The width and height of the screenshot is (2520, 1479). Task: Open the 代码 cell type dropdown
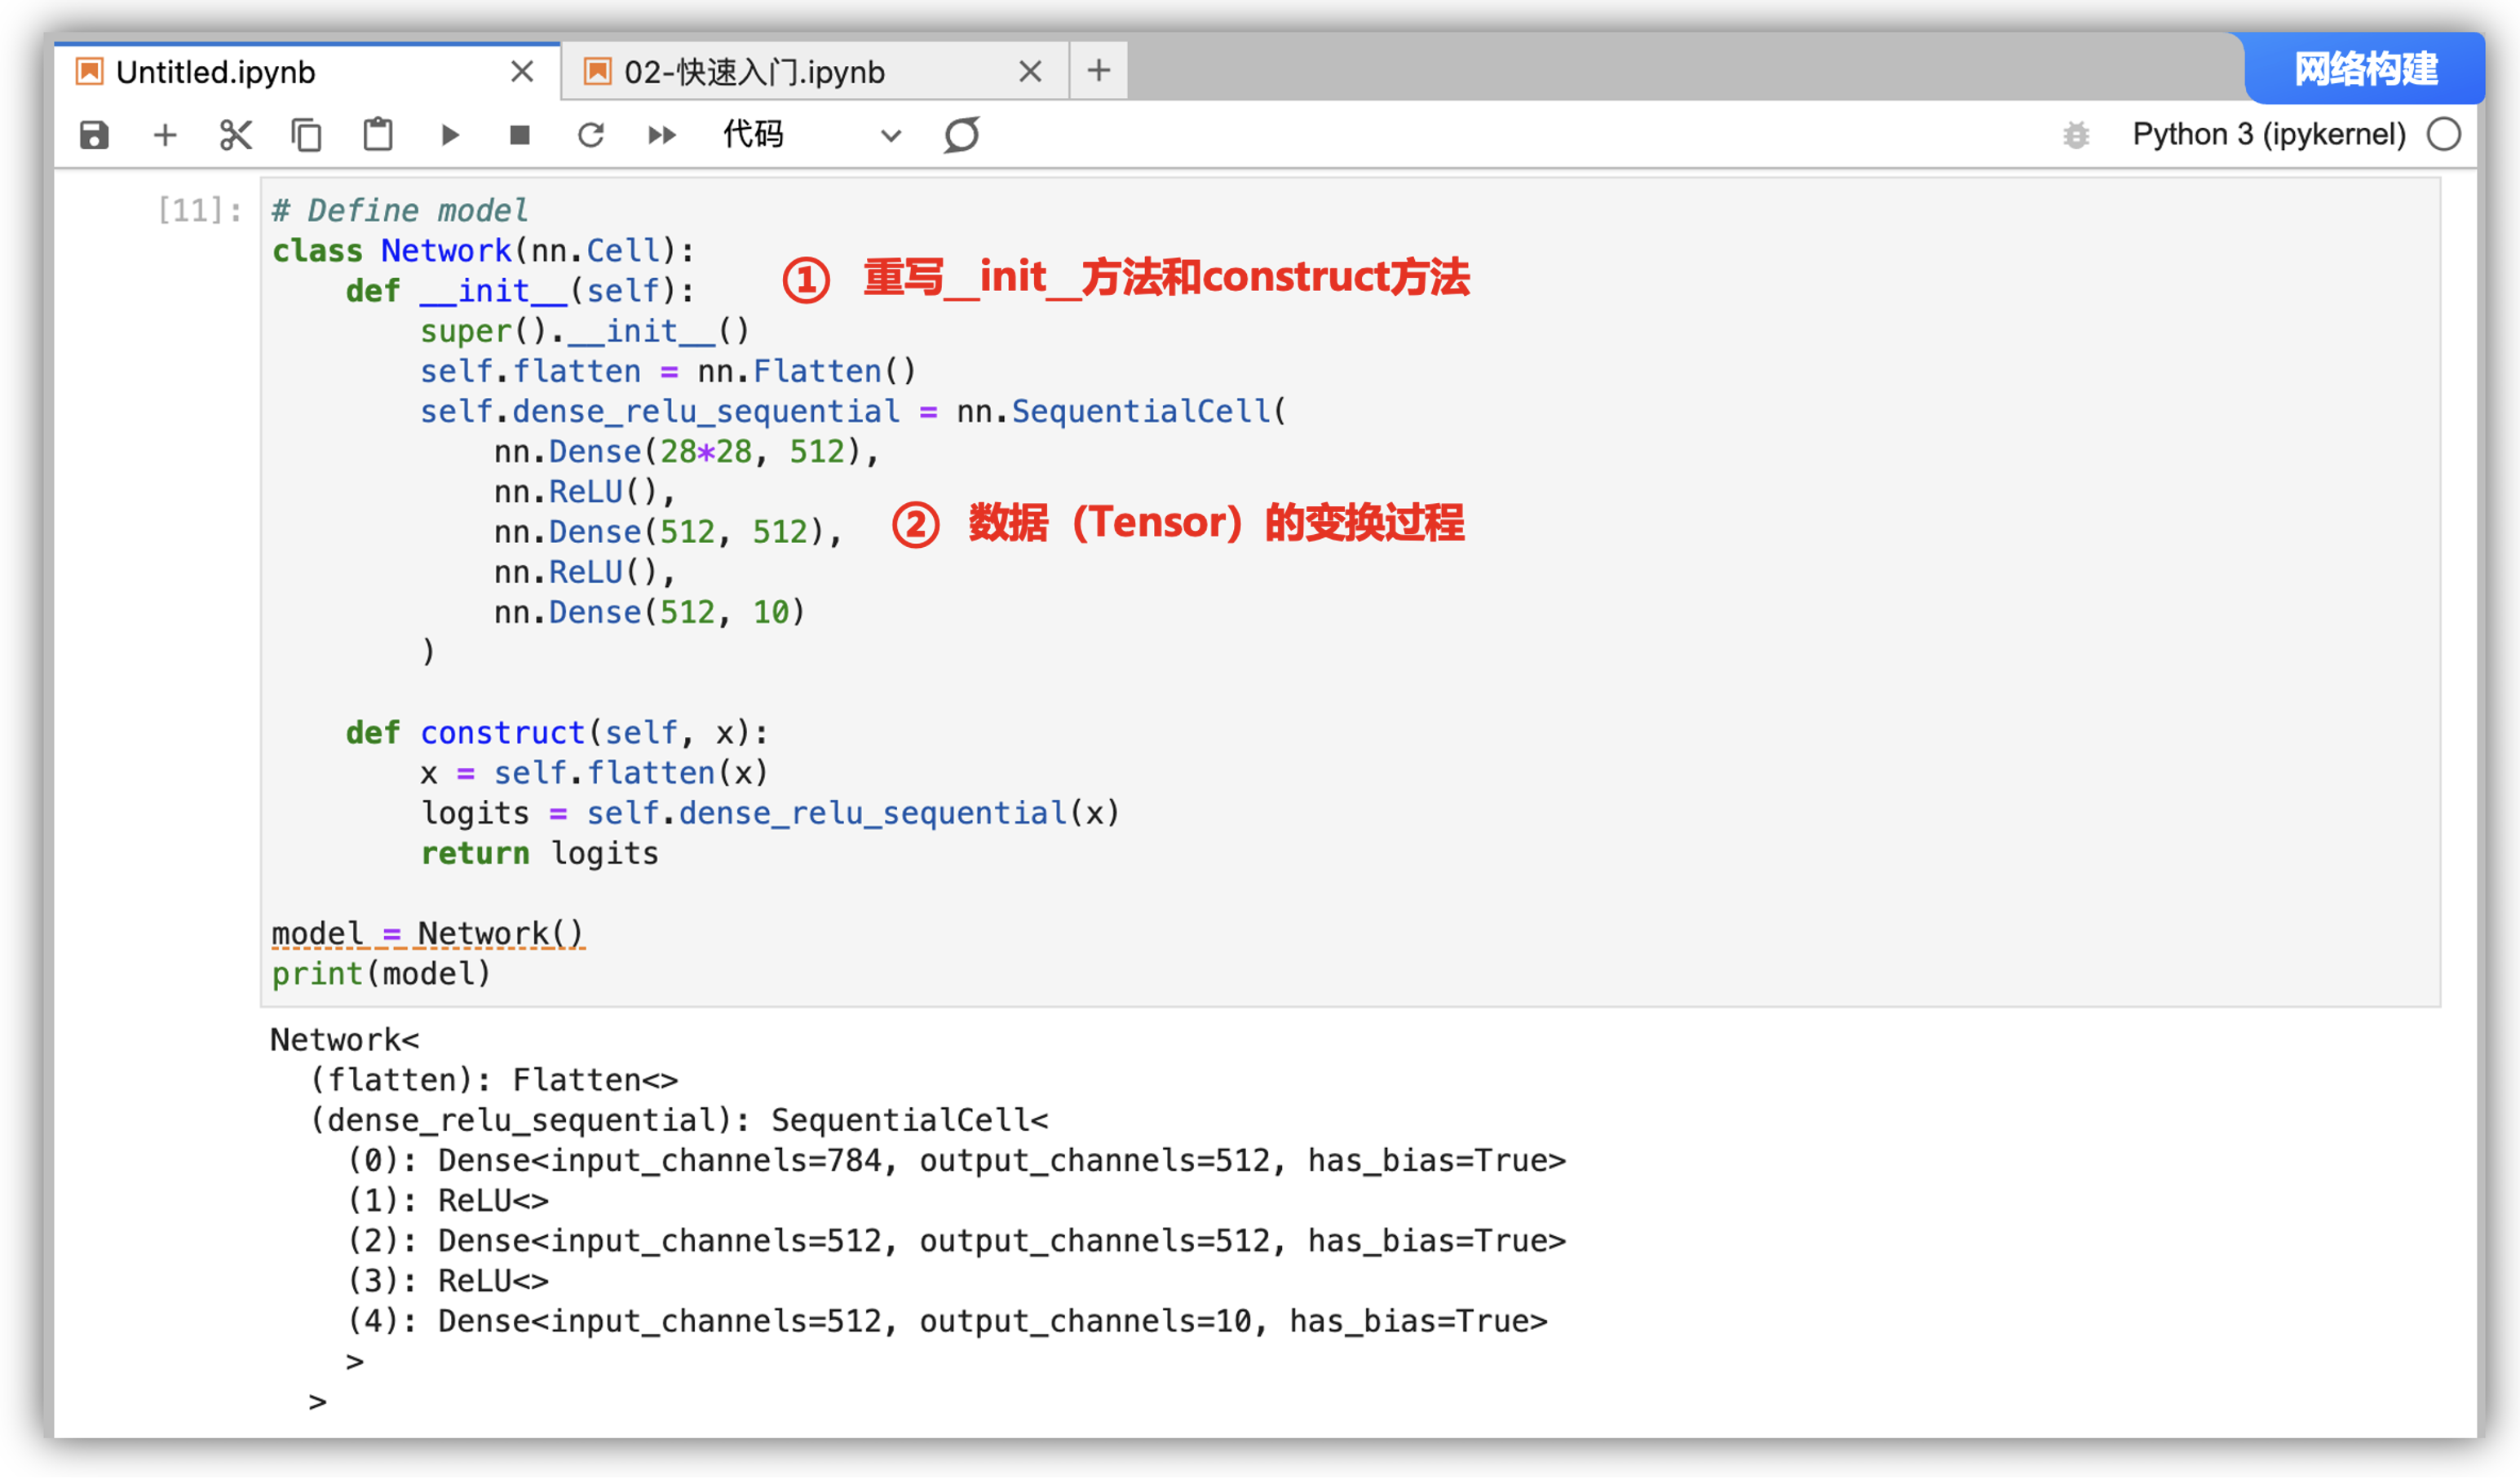point(811,135)
